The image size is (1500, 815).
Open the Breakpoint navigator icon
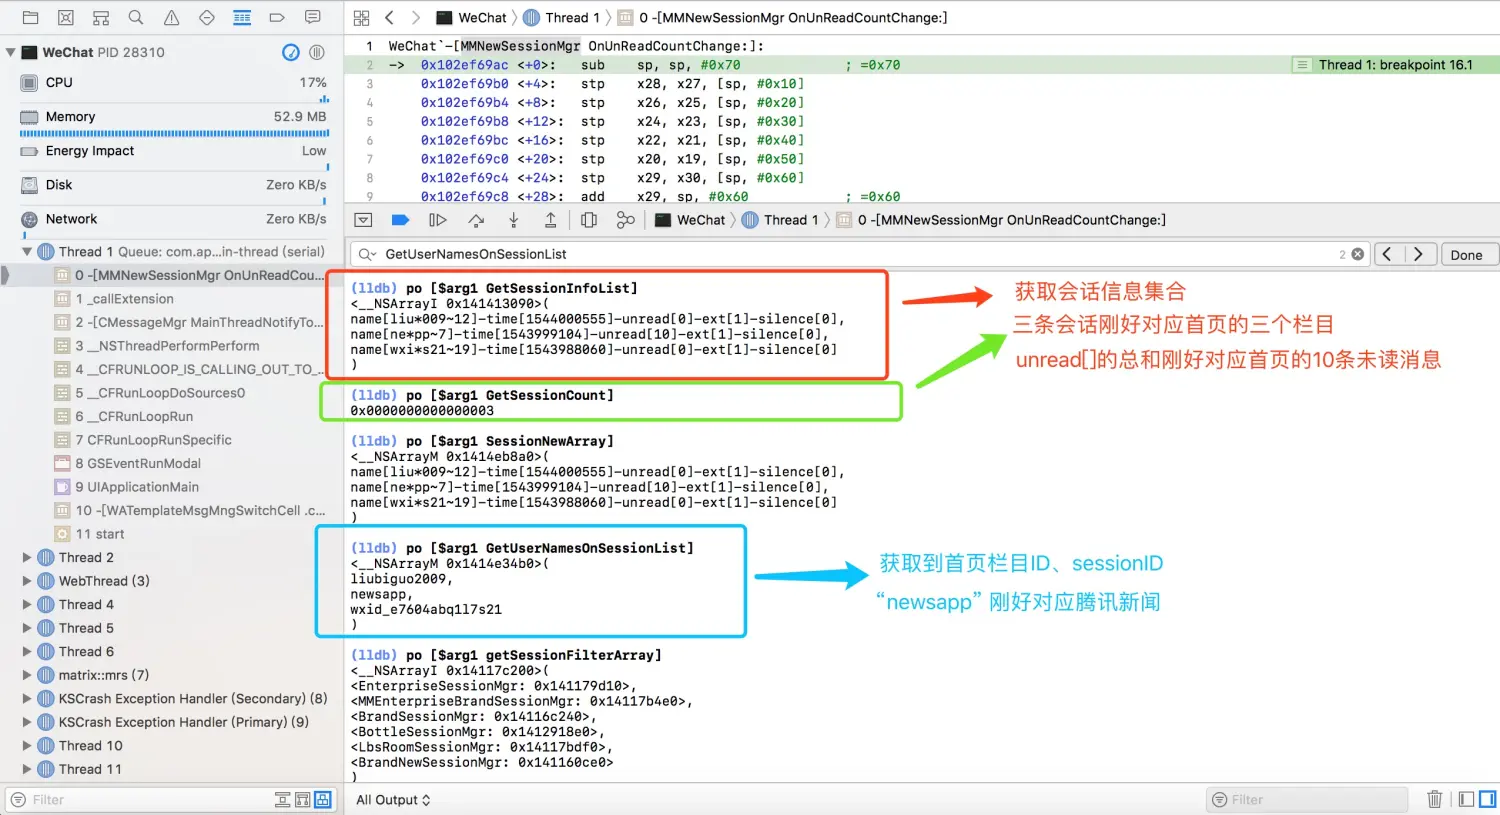pos(277,17)
